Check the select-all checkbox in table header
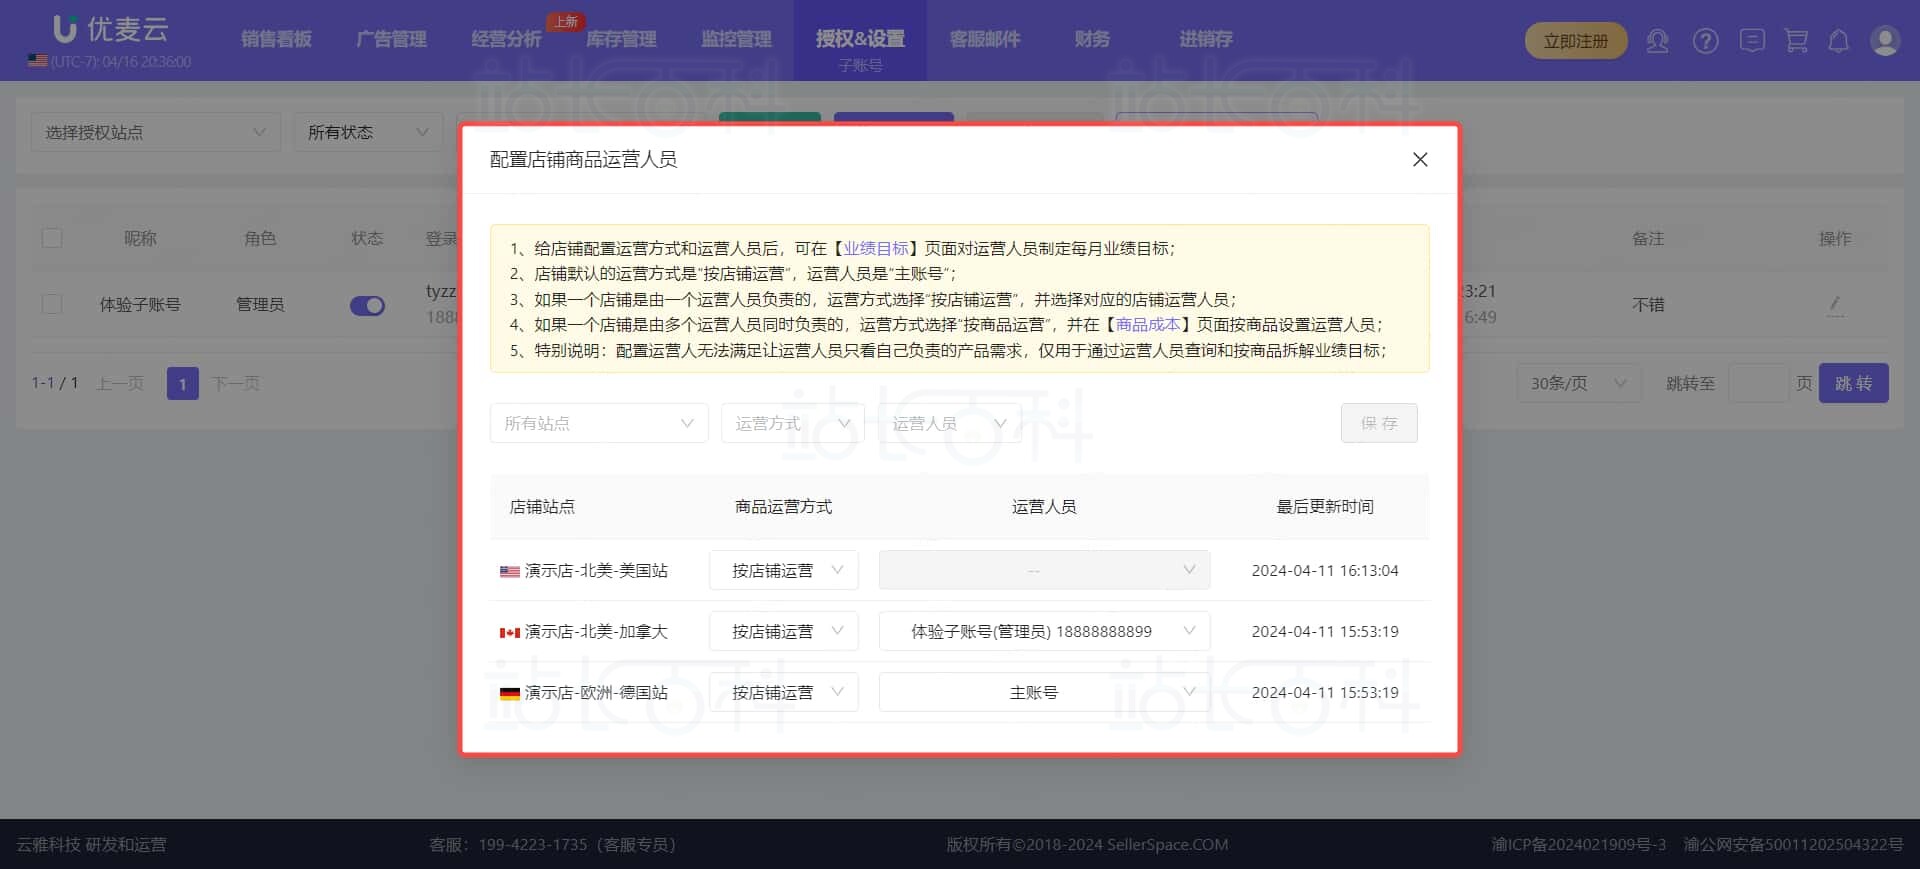 pyautogui.click(x=52, y=238)
